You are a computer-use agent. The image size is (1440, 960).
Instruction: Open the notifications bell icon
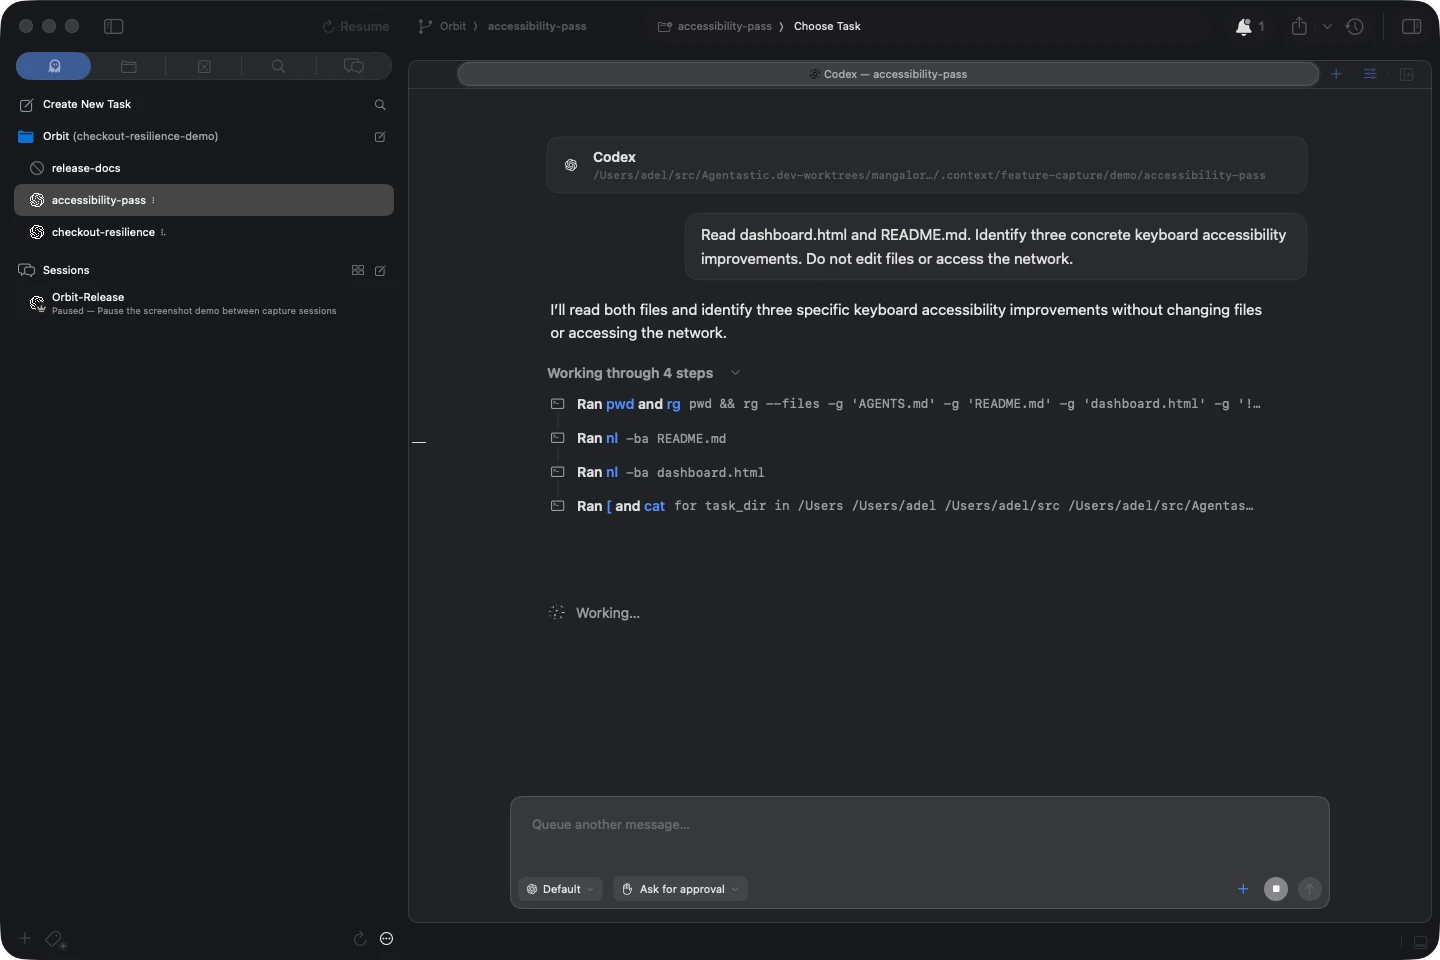point(1244,27)
